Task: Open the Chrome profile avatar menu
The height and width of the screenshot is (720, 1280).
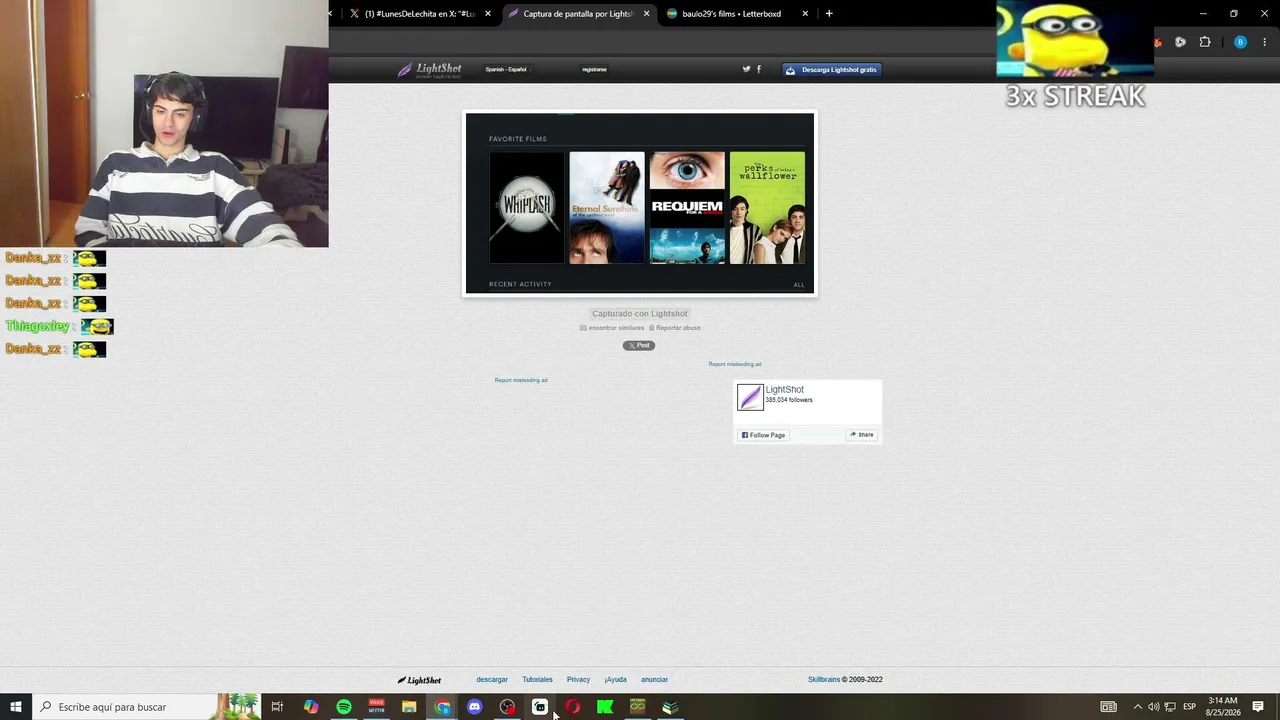Action: point(1240,42)
